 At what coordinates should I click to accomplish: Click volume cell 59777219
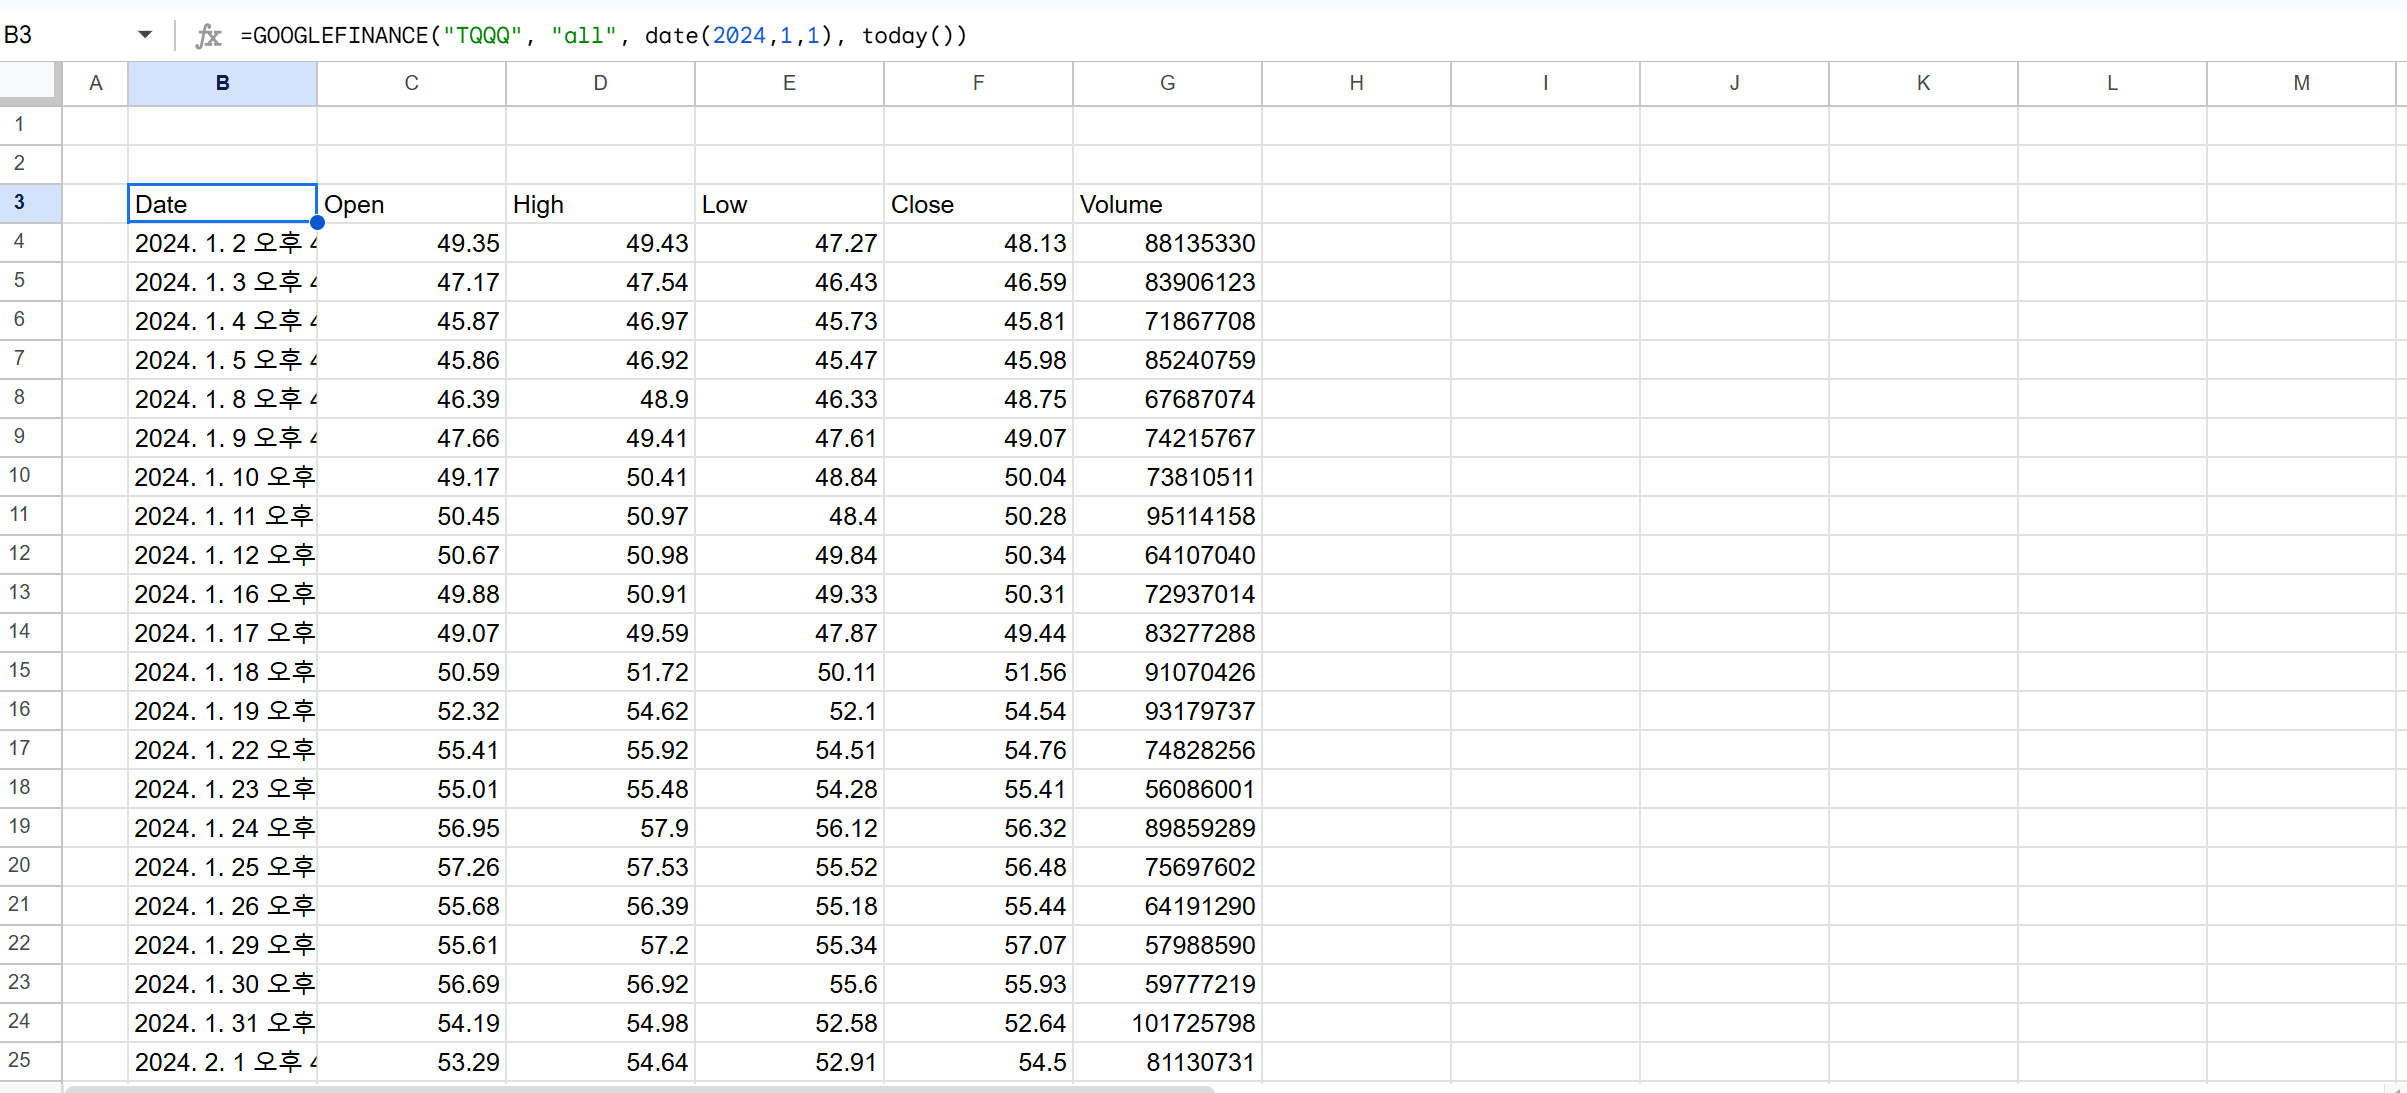(1167, 984)
